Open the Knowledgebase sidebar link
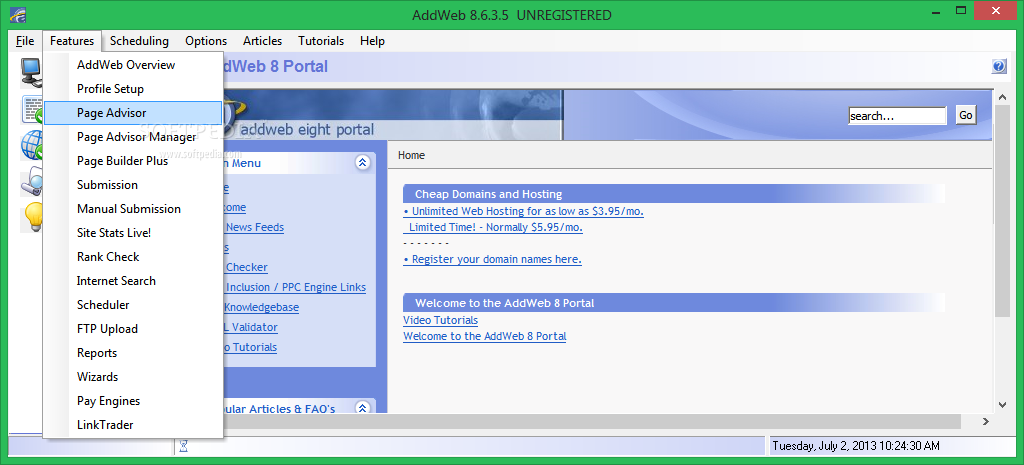 click(x=261, y=307)
